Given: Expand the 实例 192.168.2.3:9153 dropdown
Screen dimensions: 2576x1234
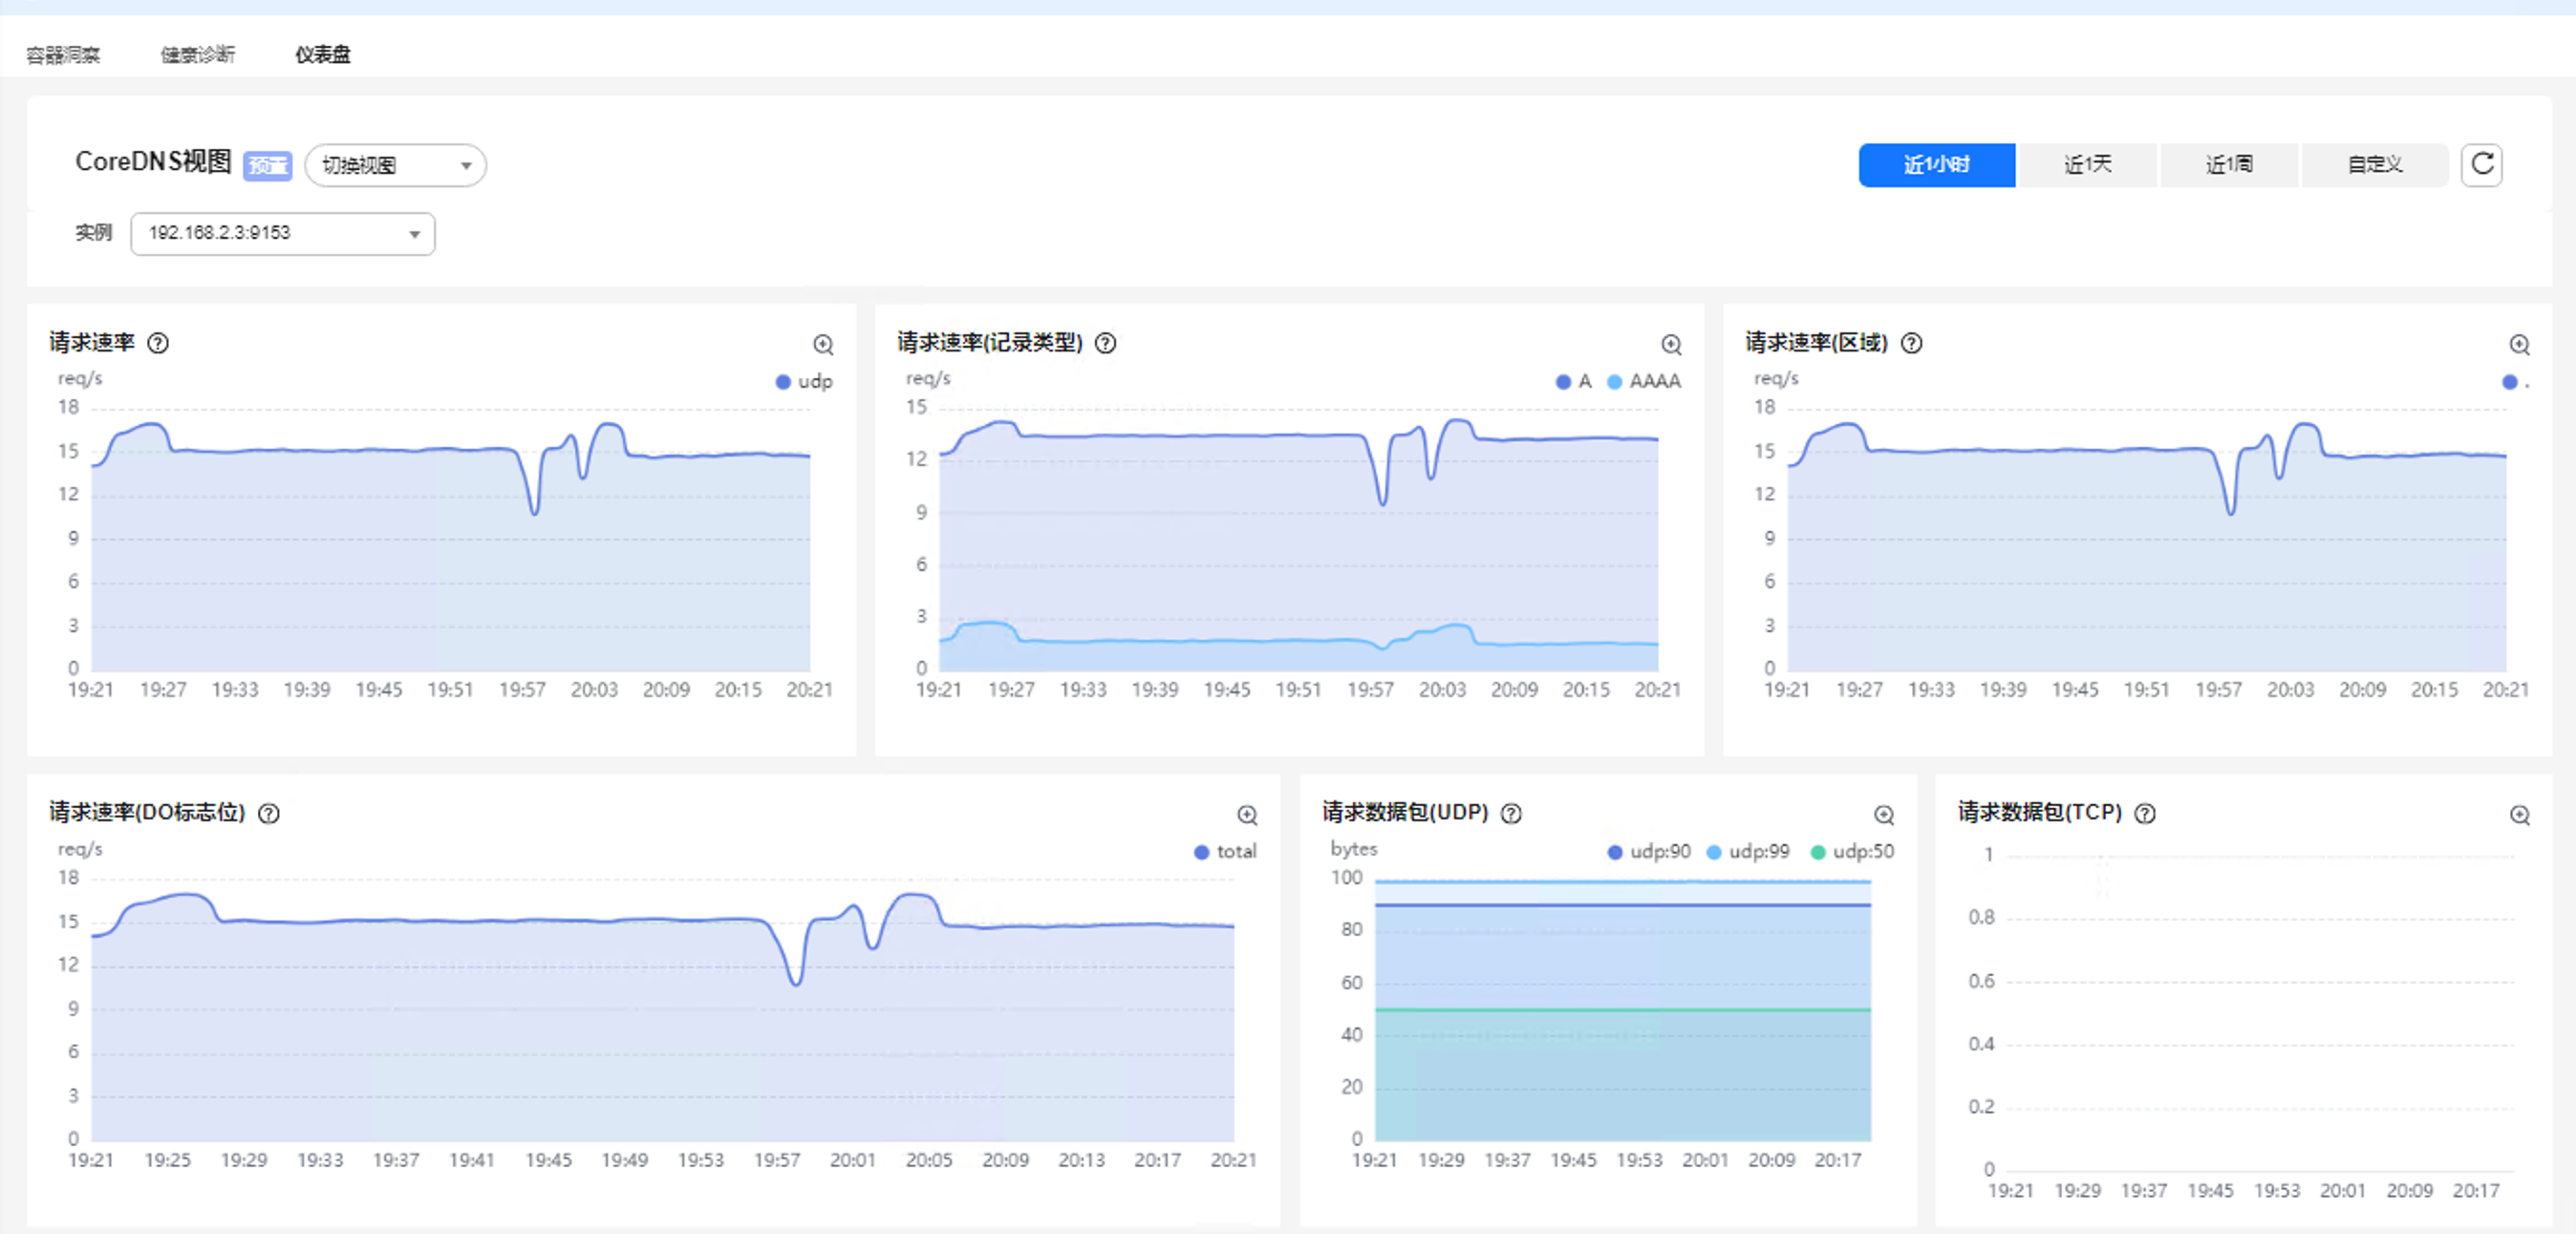Looking at the screenshot, I should tap(282, 233).
